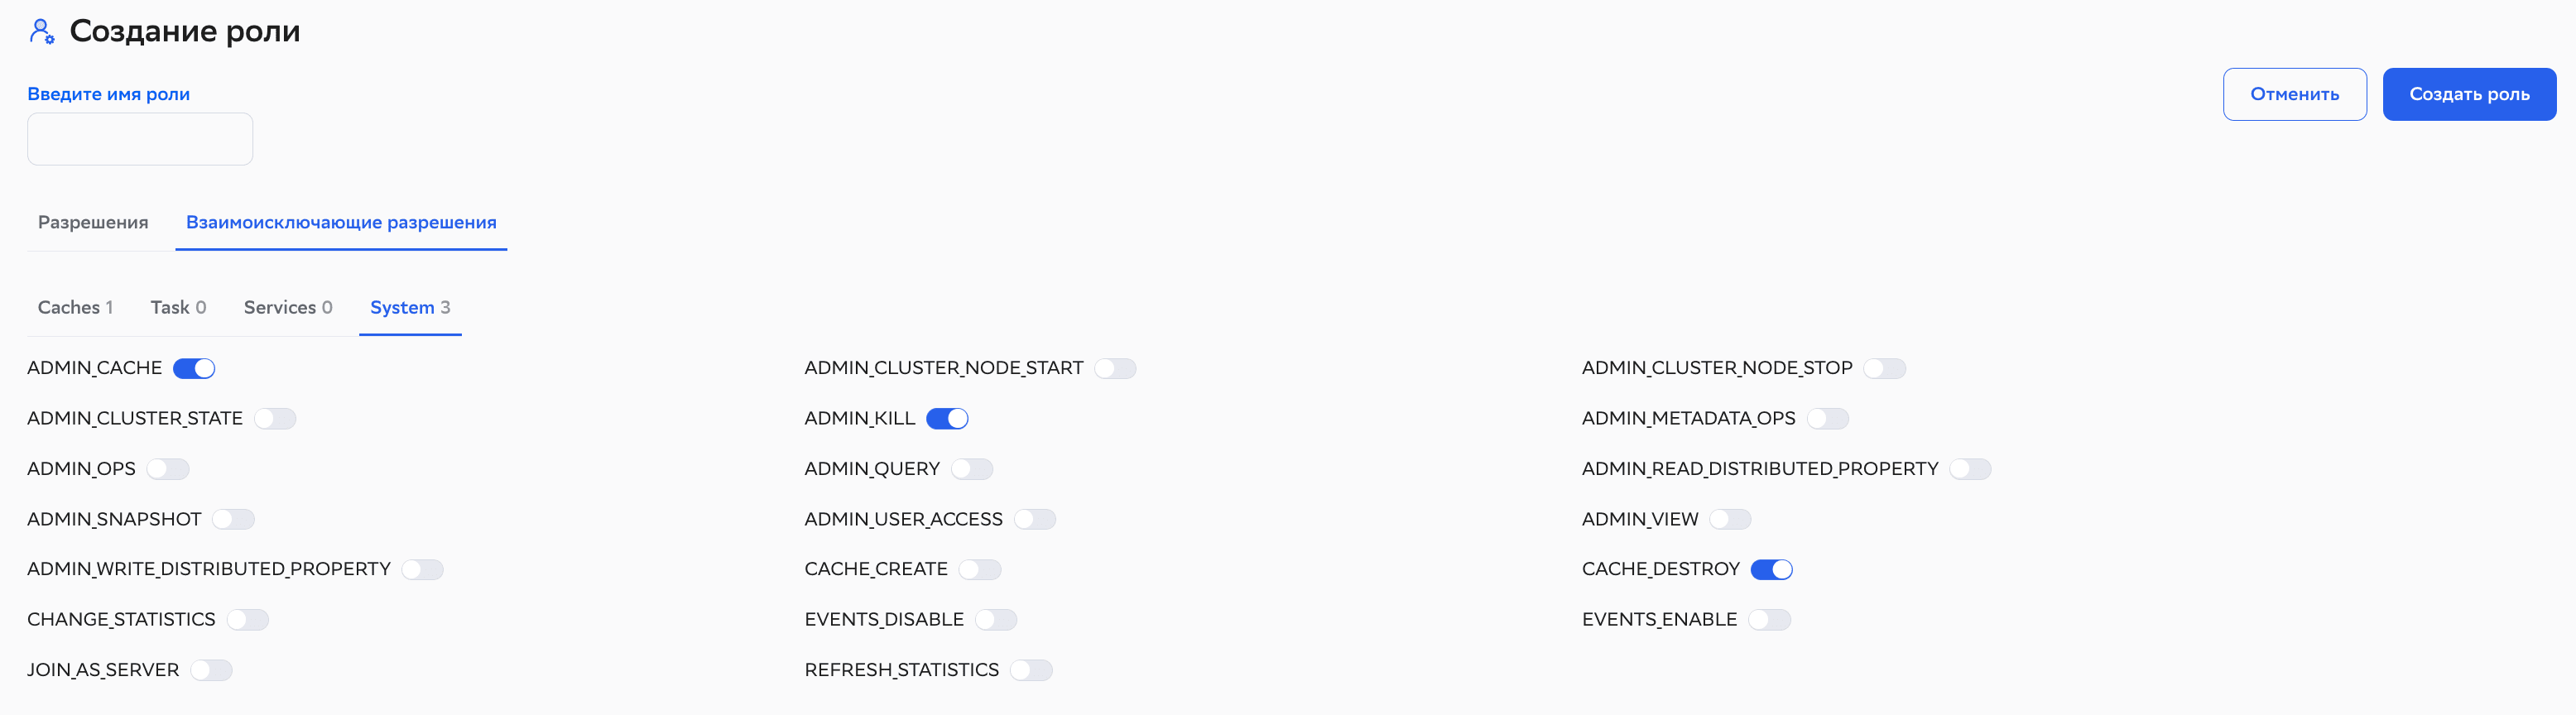2576x715 pixels.
Task: Click the role user icon beside title
Action: pyautogui.click(x=41, y=32)
